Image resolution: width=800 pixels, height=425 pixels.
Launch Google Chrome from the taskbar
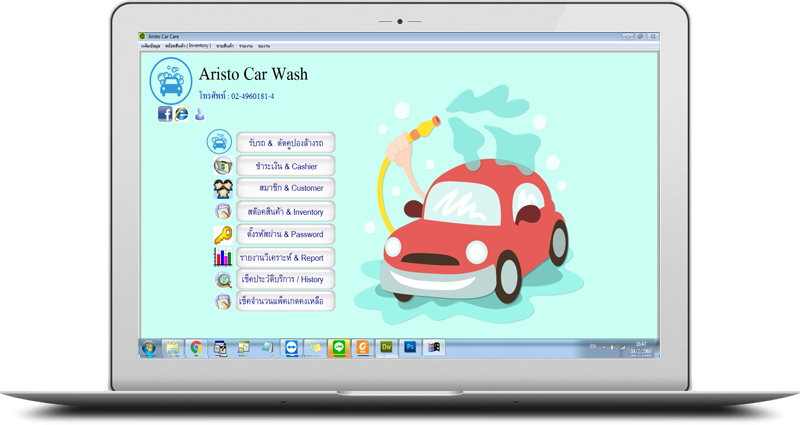tap(196, 348)
